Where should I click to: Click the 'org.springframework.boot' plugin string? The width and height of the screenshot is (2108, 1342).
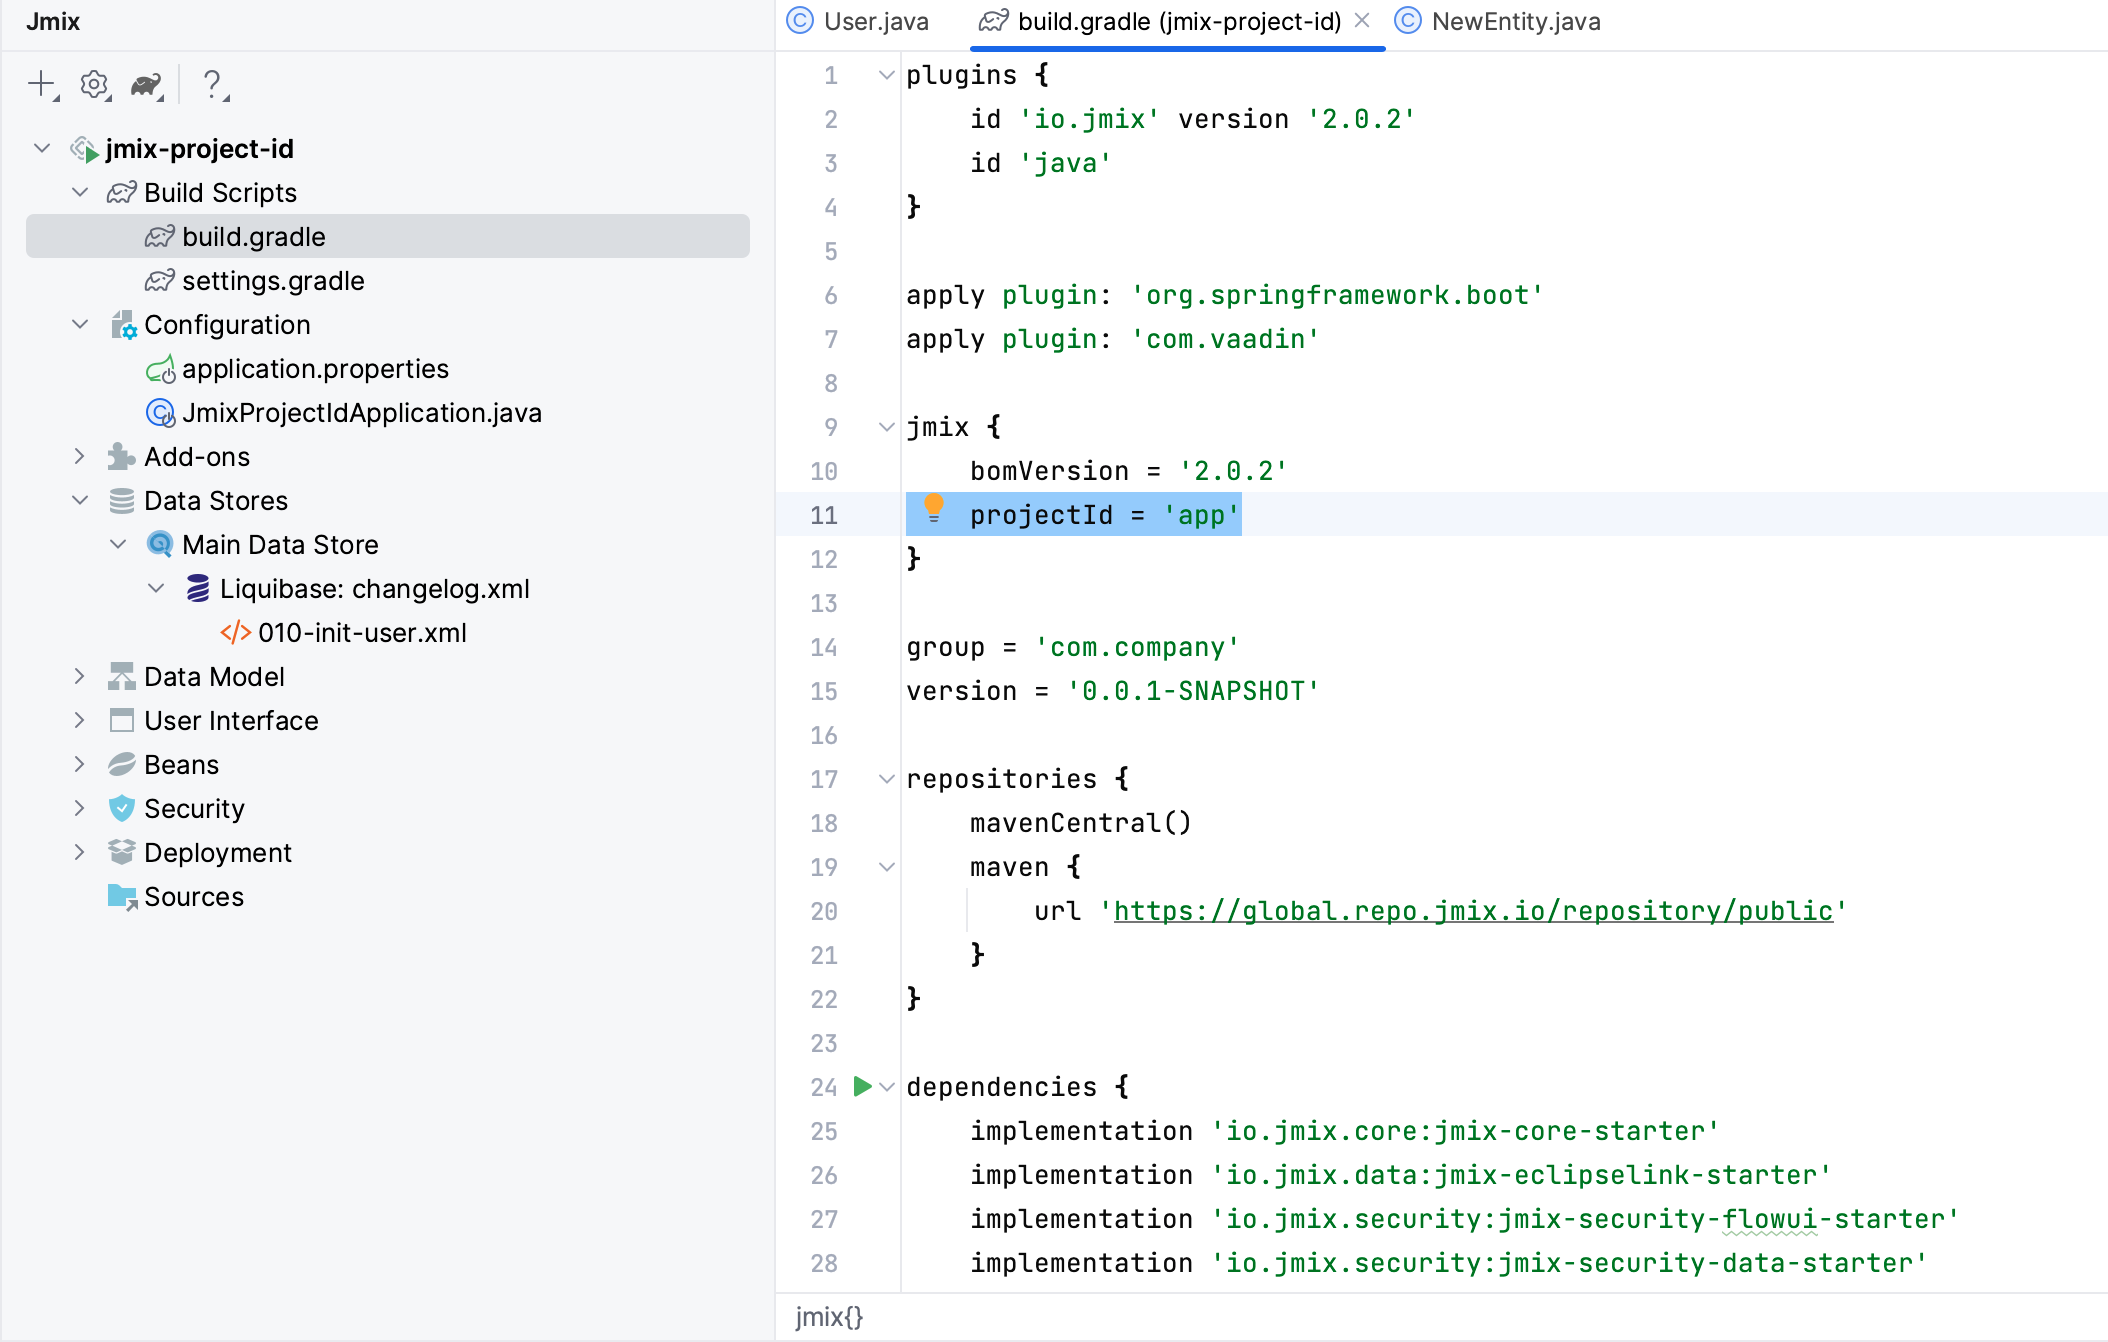coord(1337,295)
